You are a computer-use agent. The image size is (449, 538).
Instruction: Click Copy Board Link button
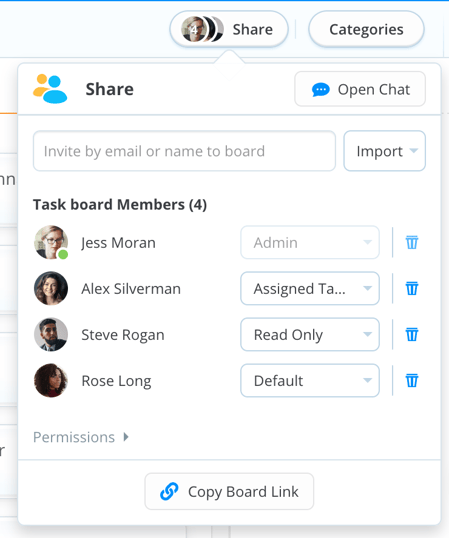[229, 491]
